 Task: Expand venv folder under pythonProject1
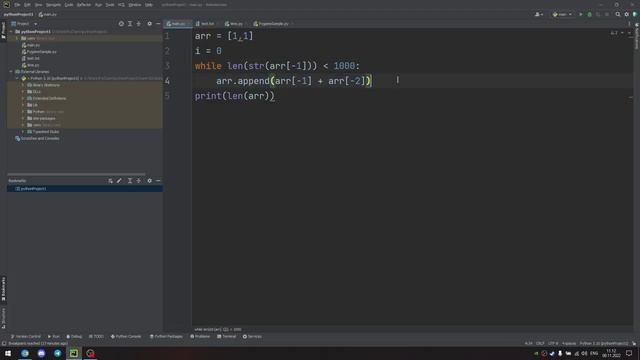tap(17, 38)
